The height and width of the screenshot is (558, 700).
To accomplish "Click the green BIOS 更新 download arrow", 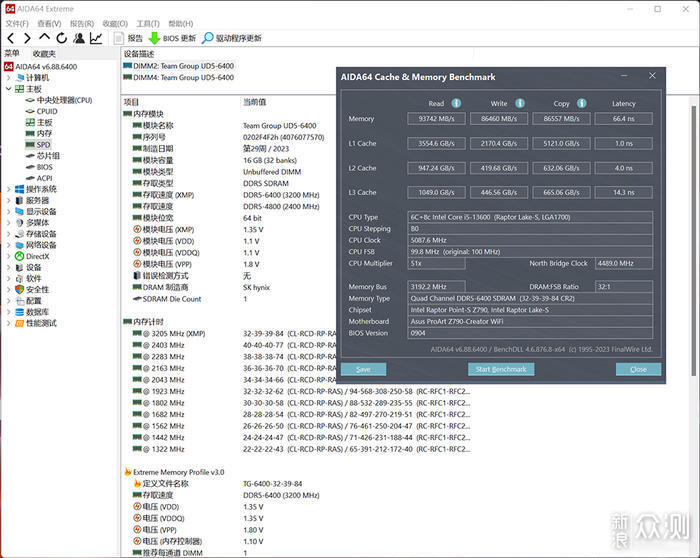I will click(x=154, y=38).
